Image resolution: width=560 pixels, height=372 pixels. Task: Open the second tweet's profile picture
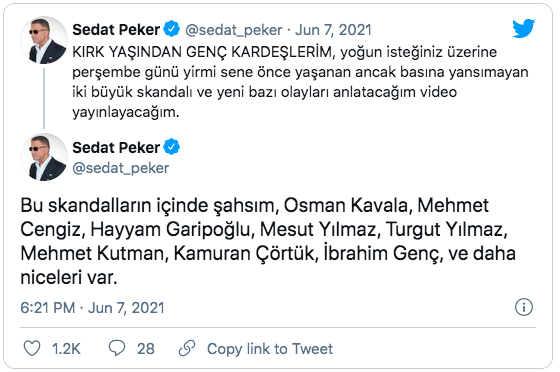pyautogui.click(x=44, y=157)
